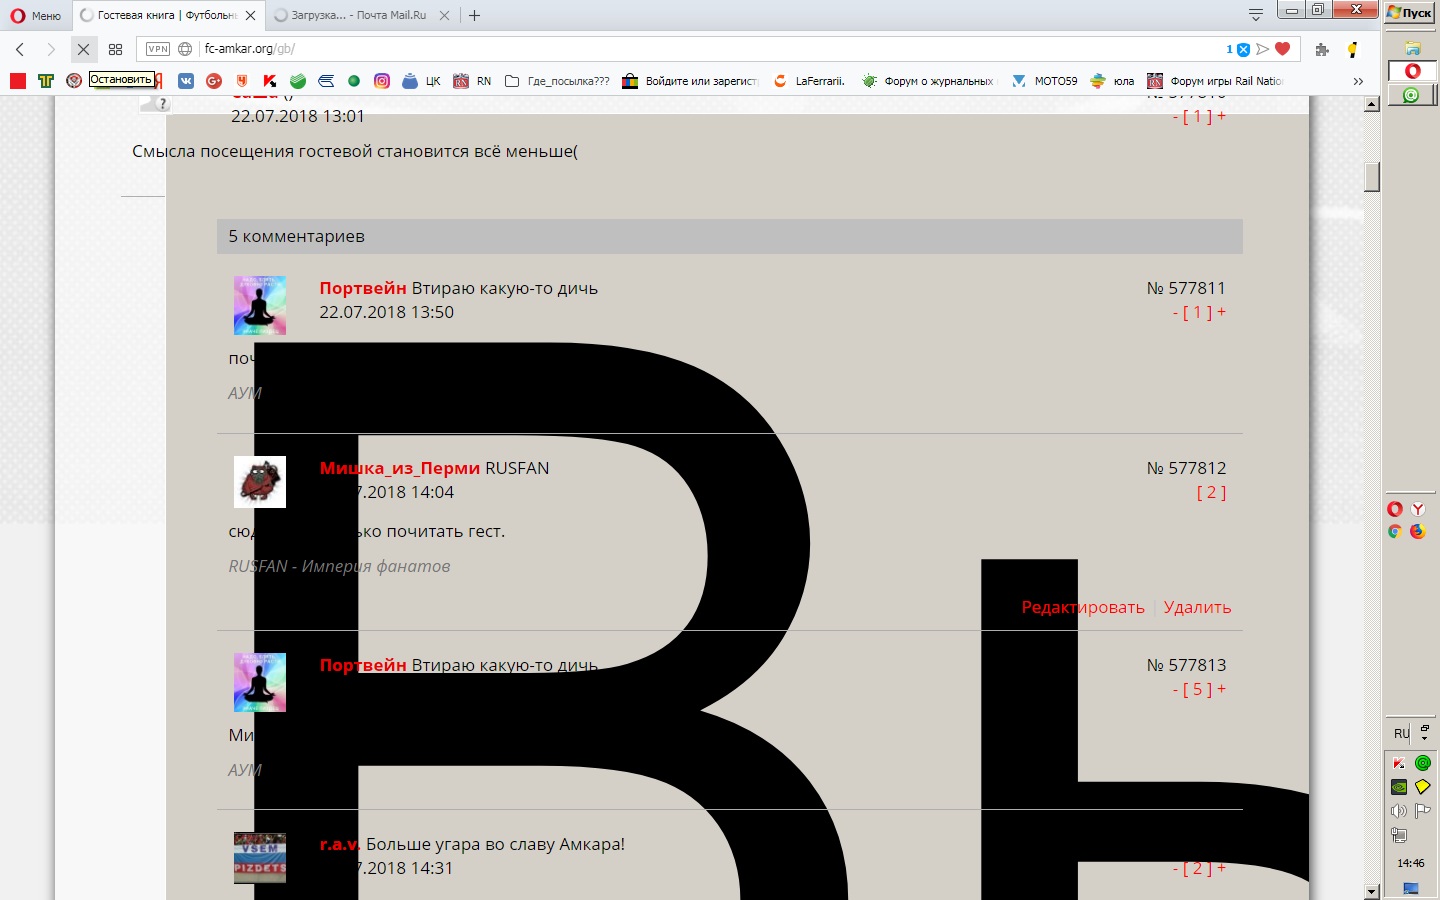
Task: Go back to previous page
Action: tap(20, 49)
